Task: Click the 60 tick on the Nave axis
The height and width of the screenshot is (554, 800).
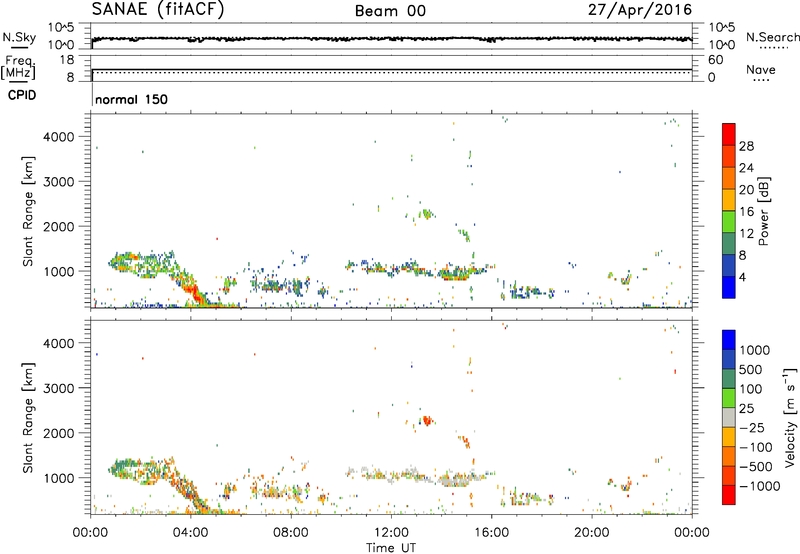Action: [715, 60]
